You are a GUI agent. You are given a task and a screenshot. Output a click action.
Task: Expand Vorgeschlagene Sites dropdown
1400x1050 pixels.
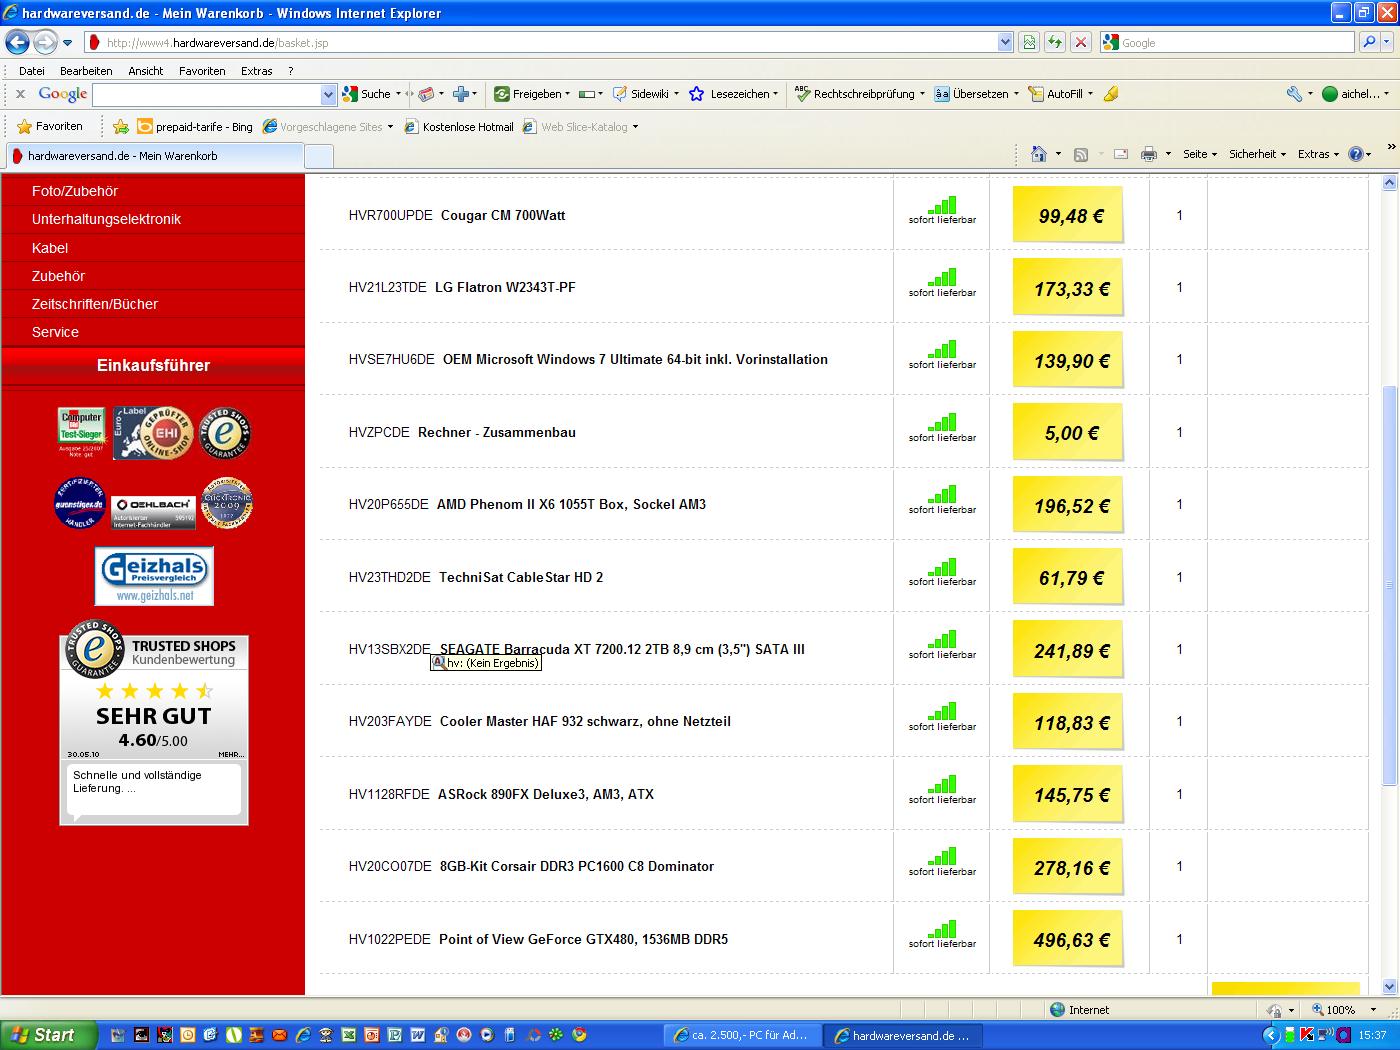pyautogui.click(x=390, y=127)
